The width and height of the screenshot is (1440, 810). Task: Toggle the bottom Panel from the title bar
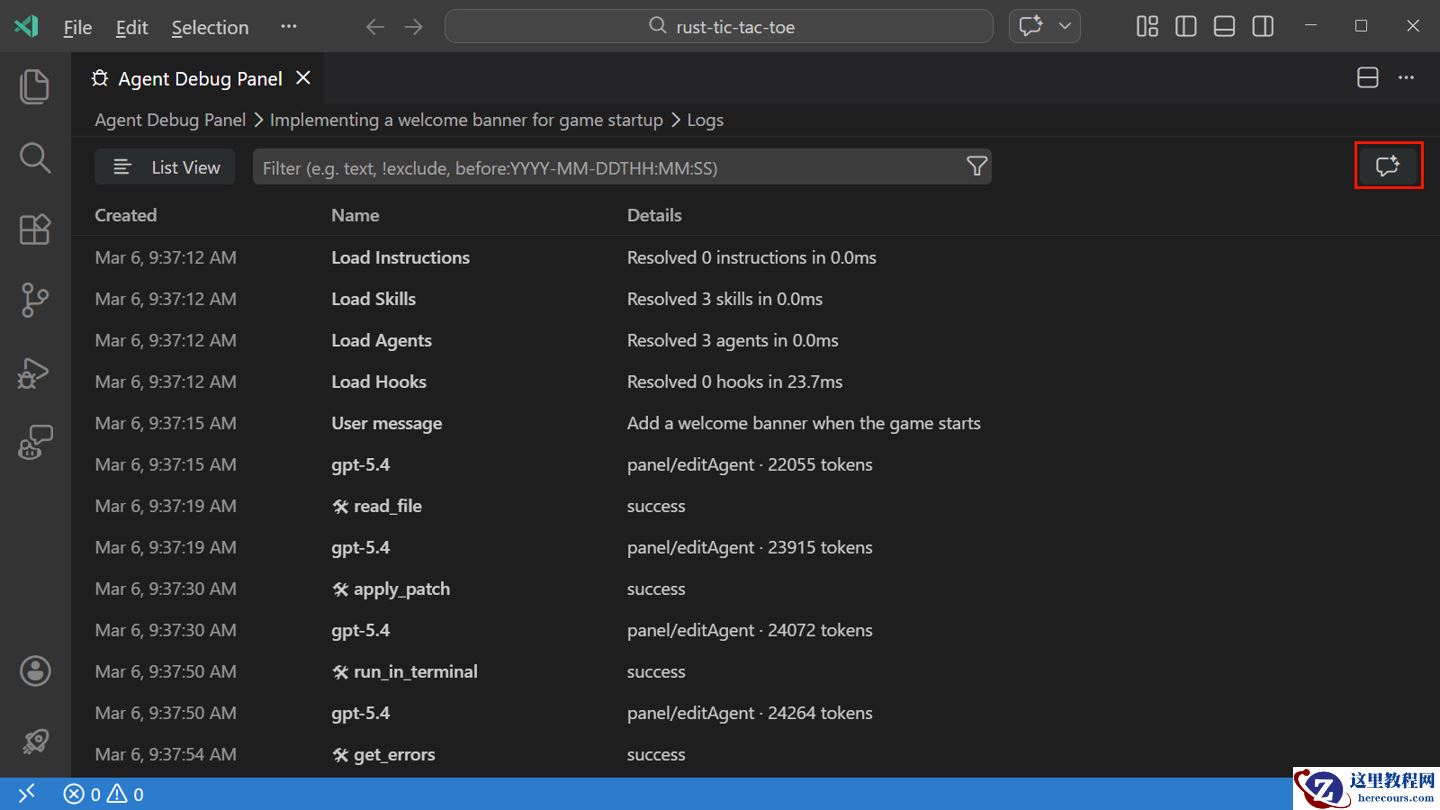[1224, 26]
